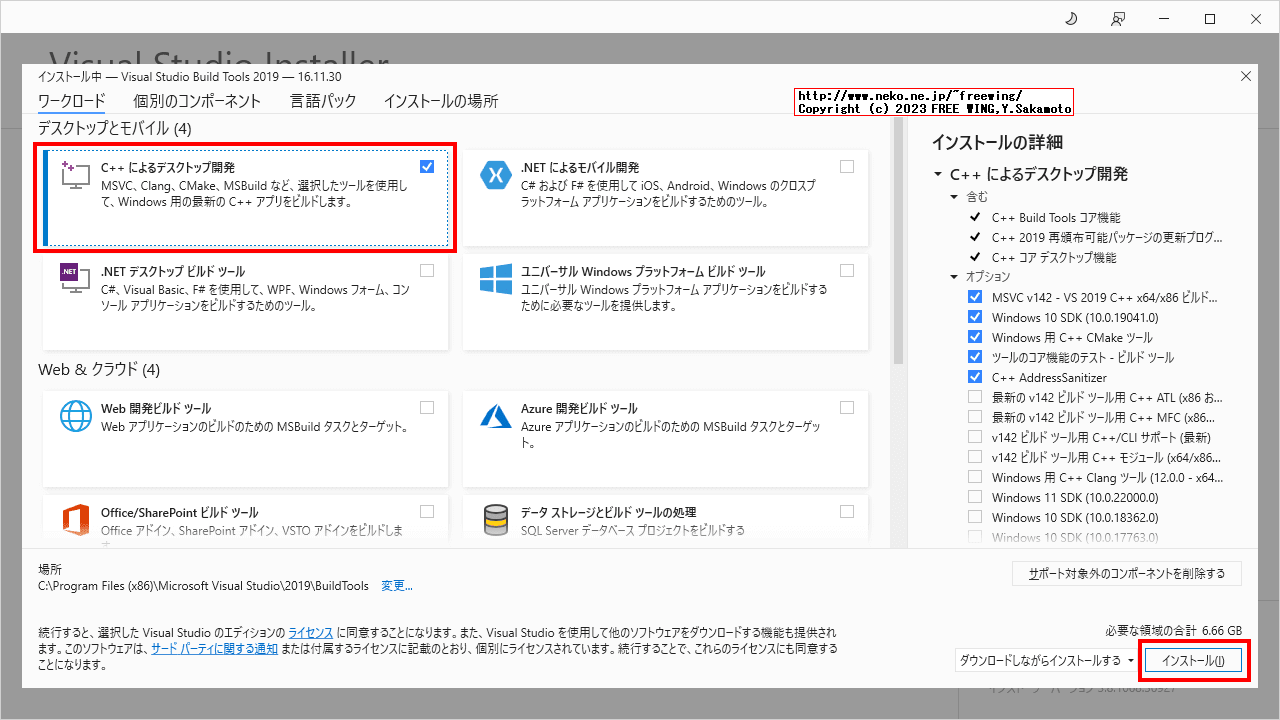Click the data storage database icon
Viewport: 1280px width, 720px height.
(496, 521)
